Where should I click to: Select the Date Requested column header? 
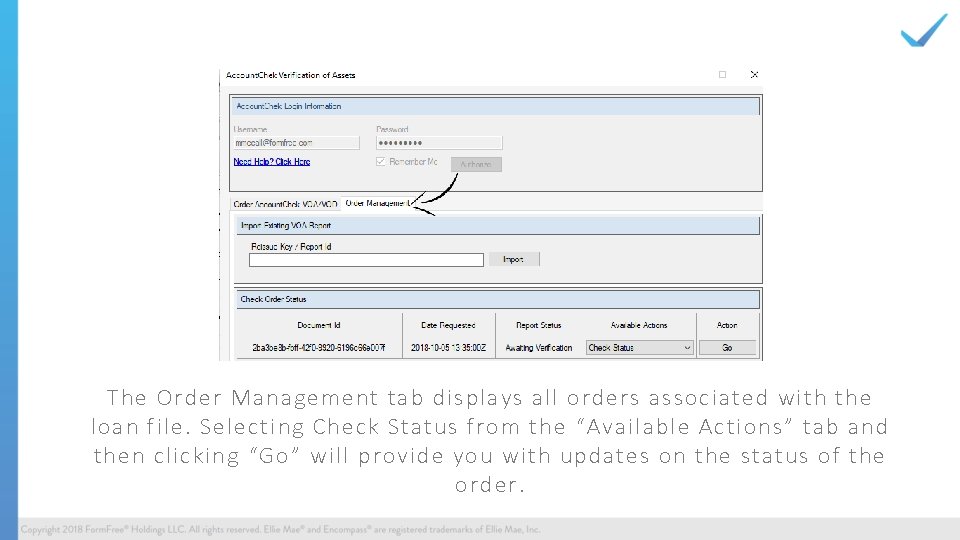point(448,325)
